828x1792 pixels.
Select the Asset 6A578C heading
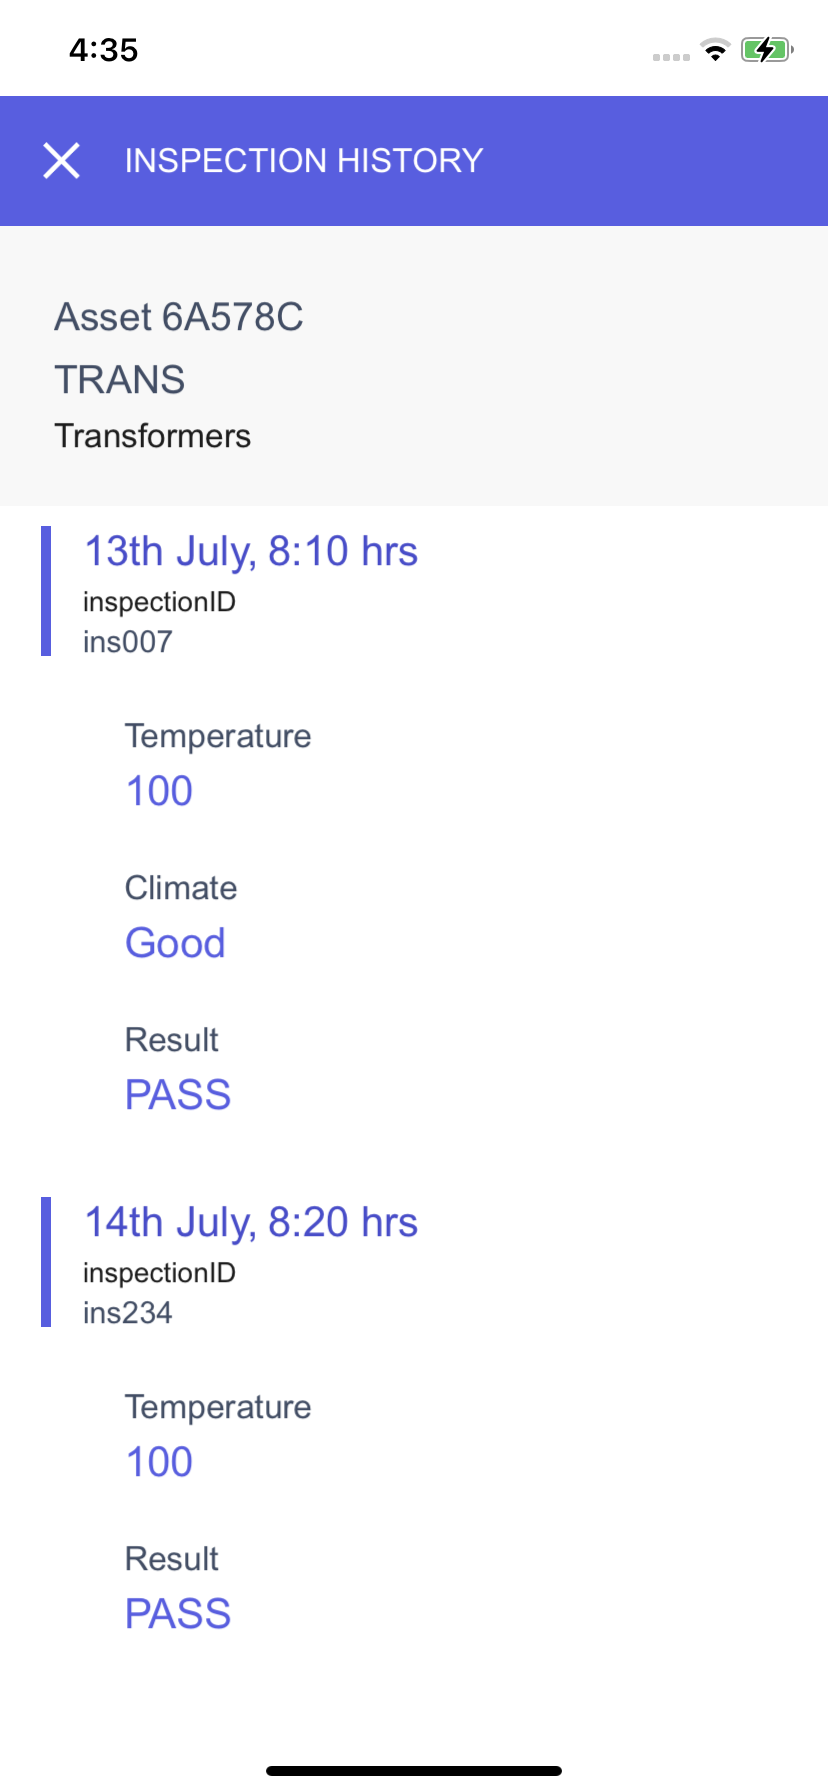[179, 317]
